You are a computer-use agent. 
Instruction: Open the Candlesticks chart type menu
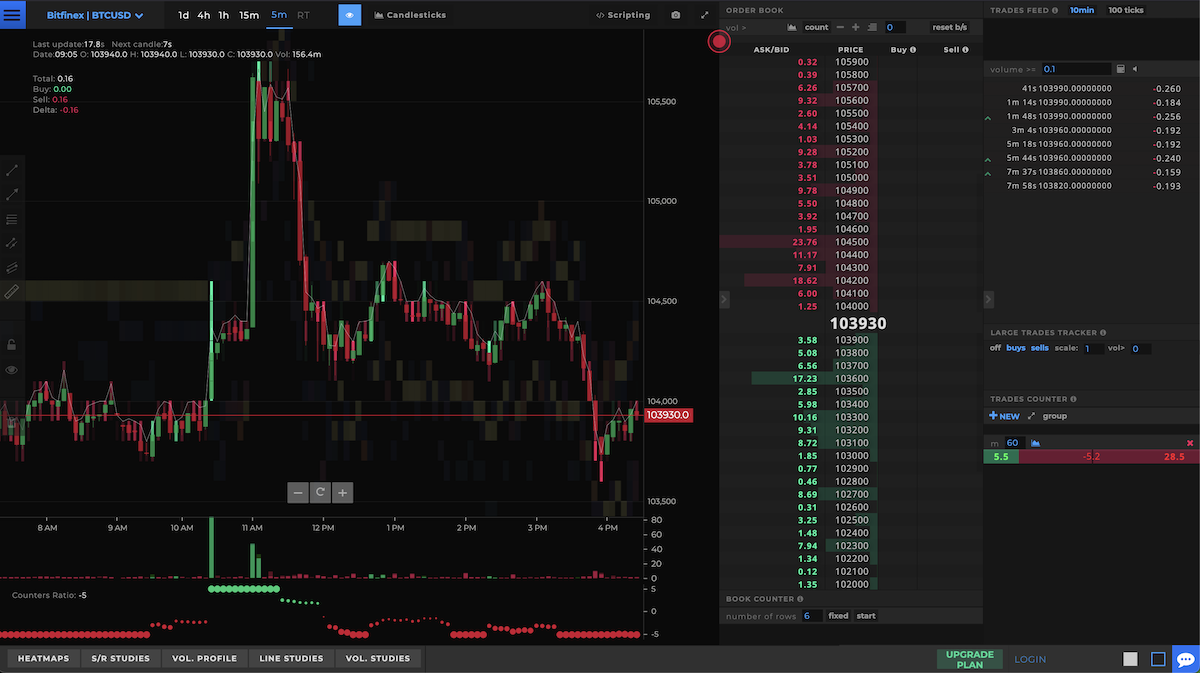tap(410, 15)
